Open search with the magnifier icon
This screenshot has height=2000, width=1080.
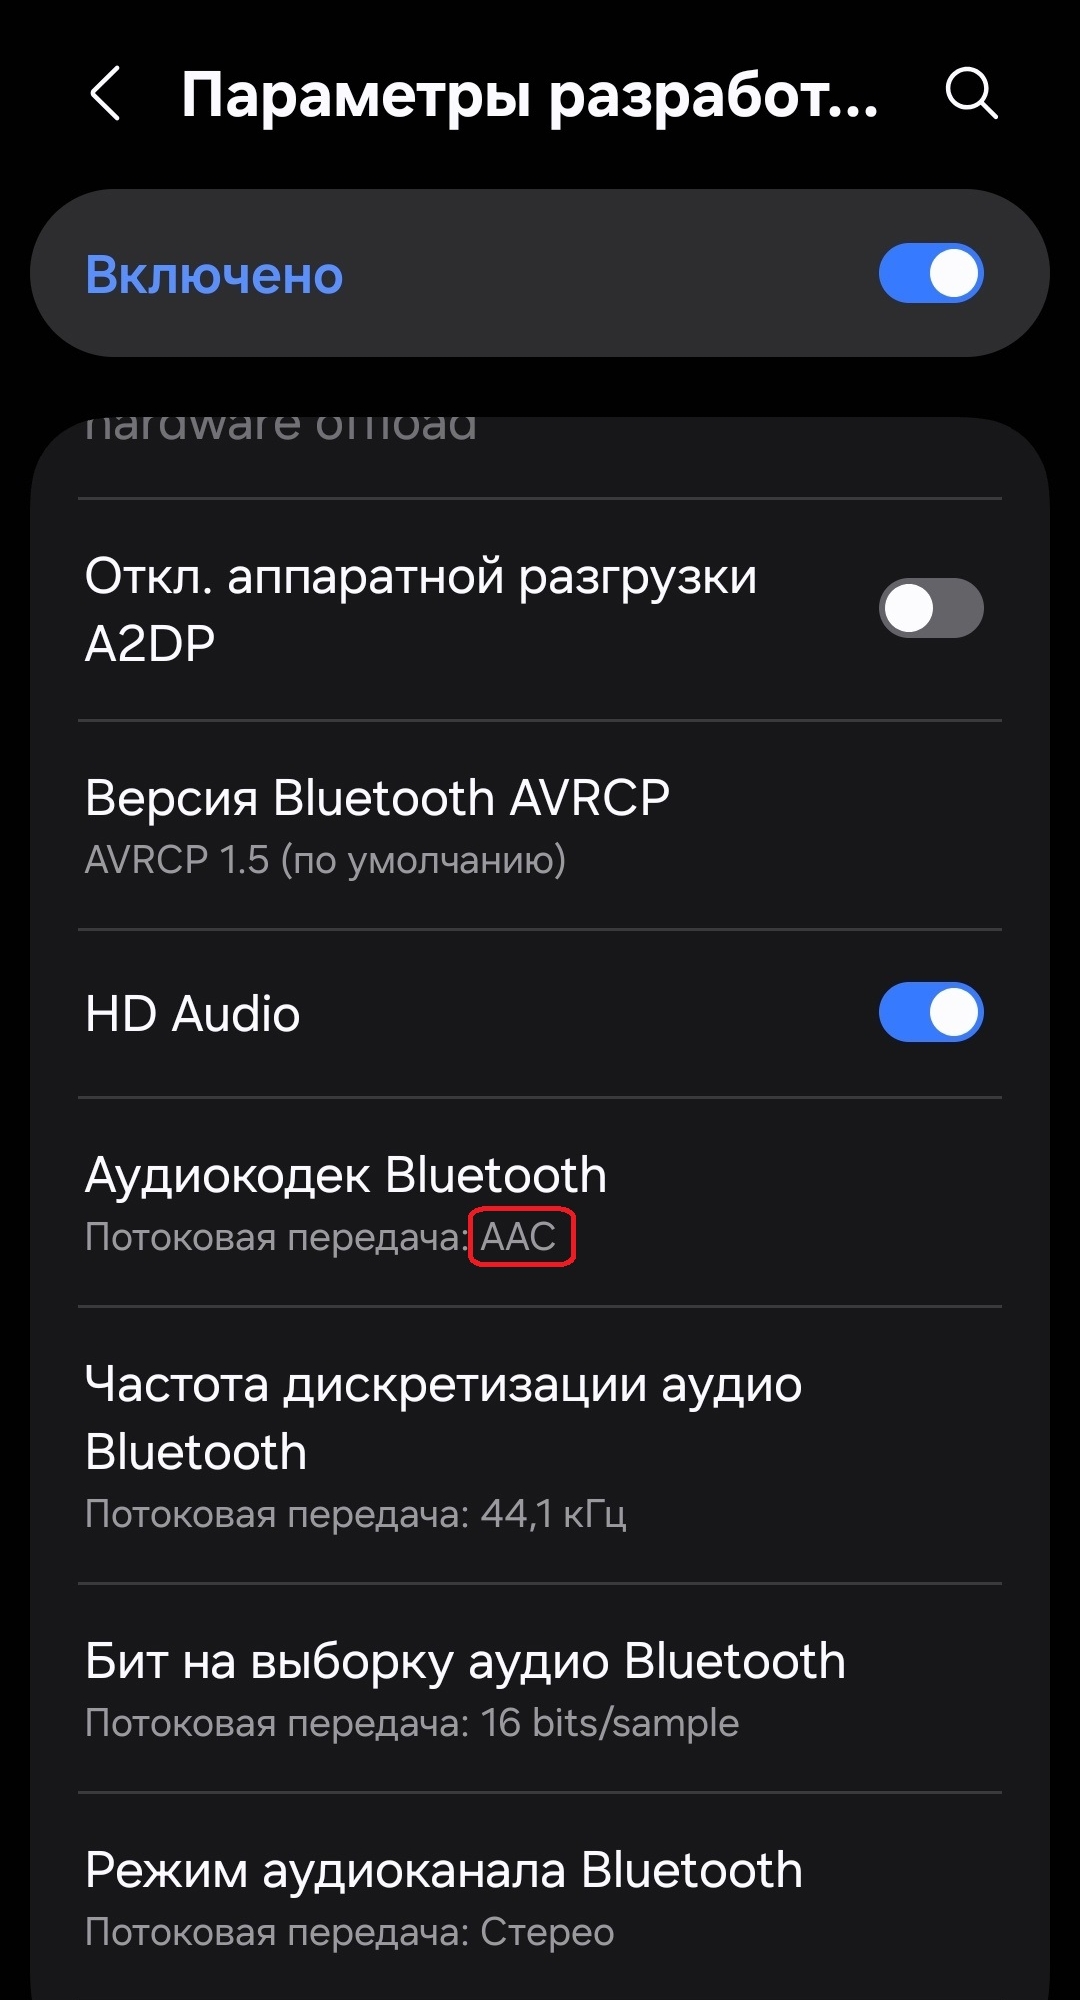tap(971, 94)
